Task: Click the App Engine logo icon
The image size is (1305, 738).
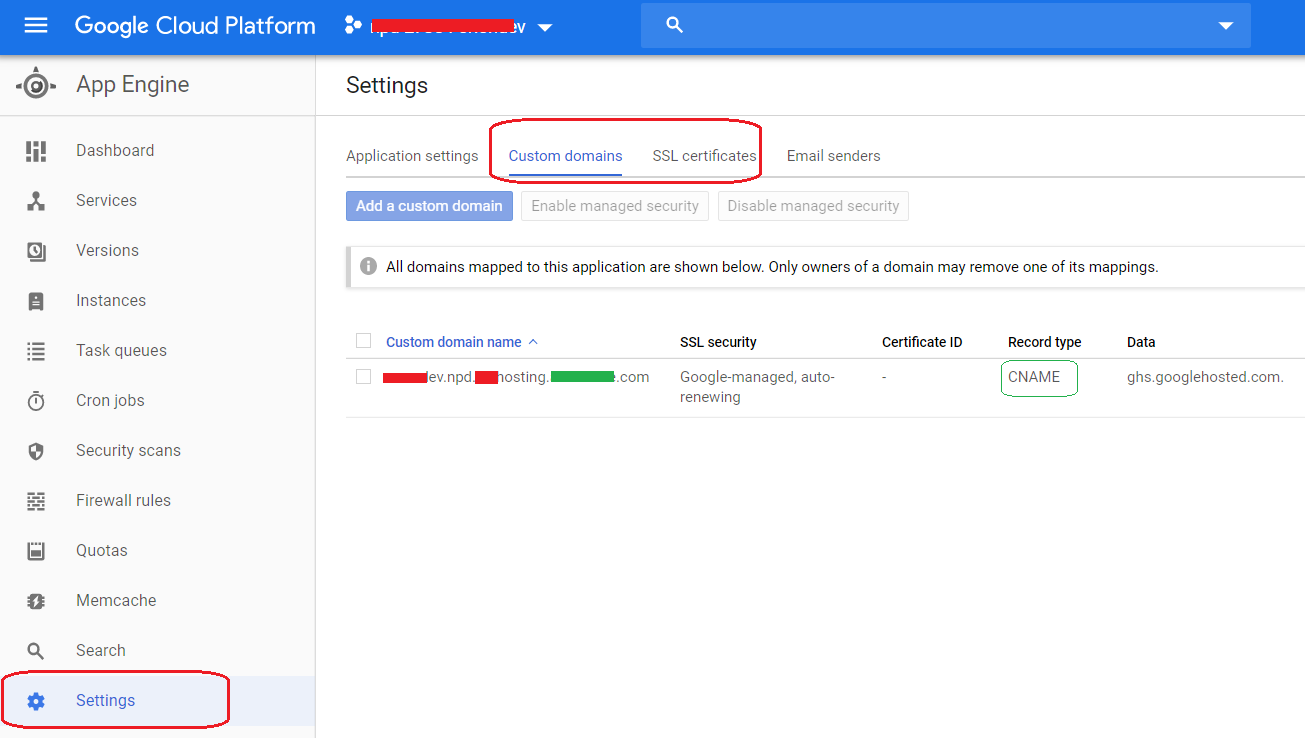Action: [x=35, y=84]
